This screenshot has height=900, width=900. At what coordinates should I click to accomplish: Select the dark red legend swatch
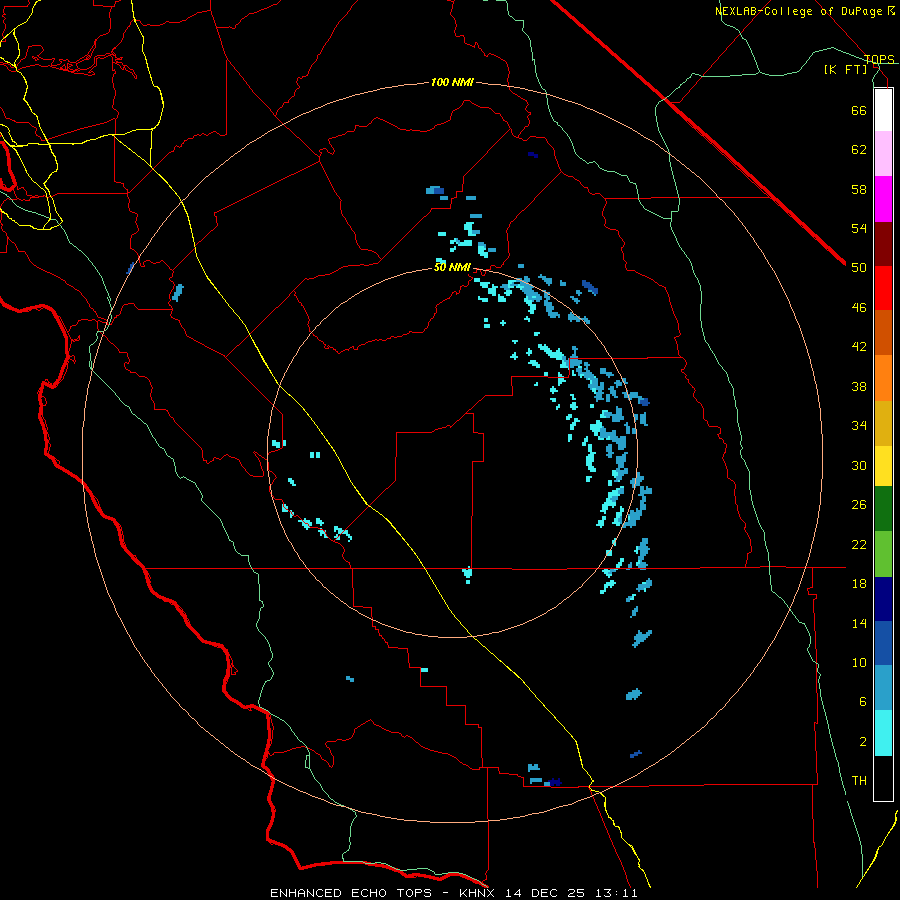[883, 244]
